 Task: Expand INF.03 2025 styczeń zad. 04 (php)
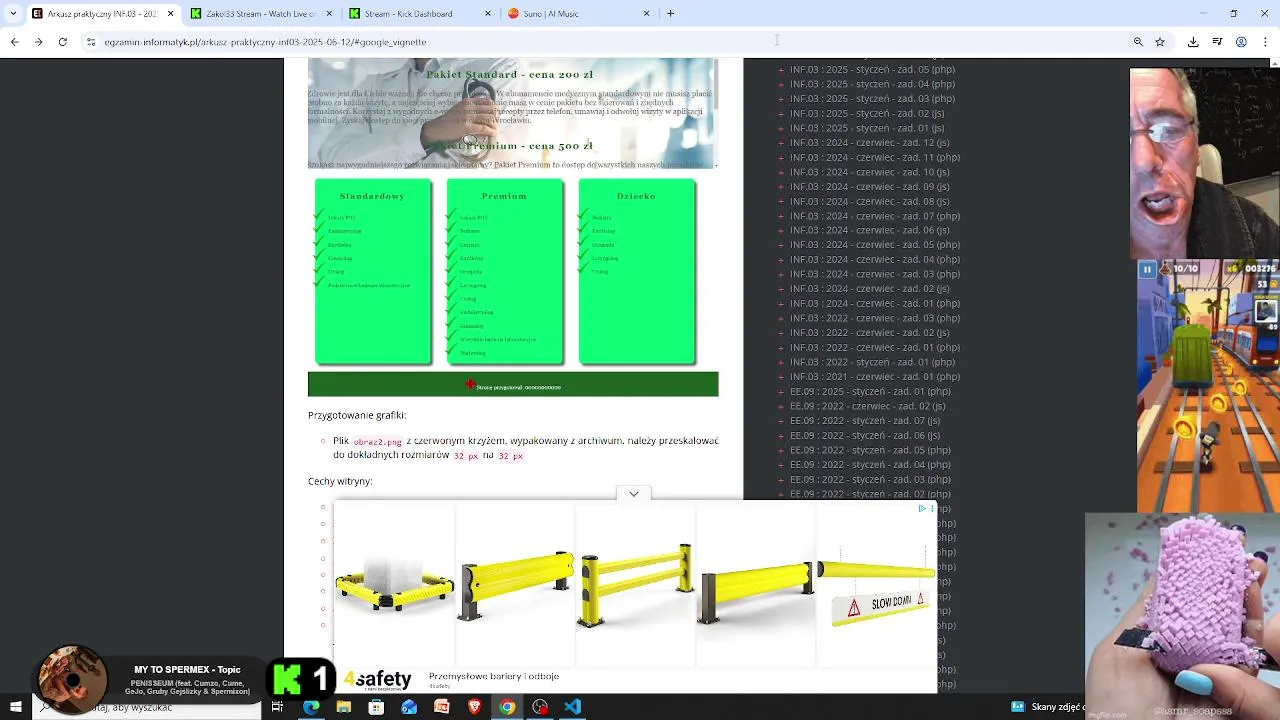(780, 84)
